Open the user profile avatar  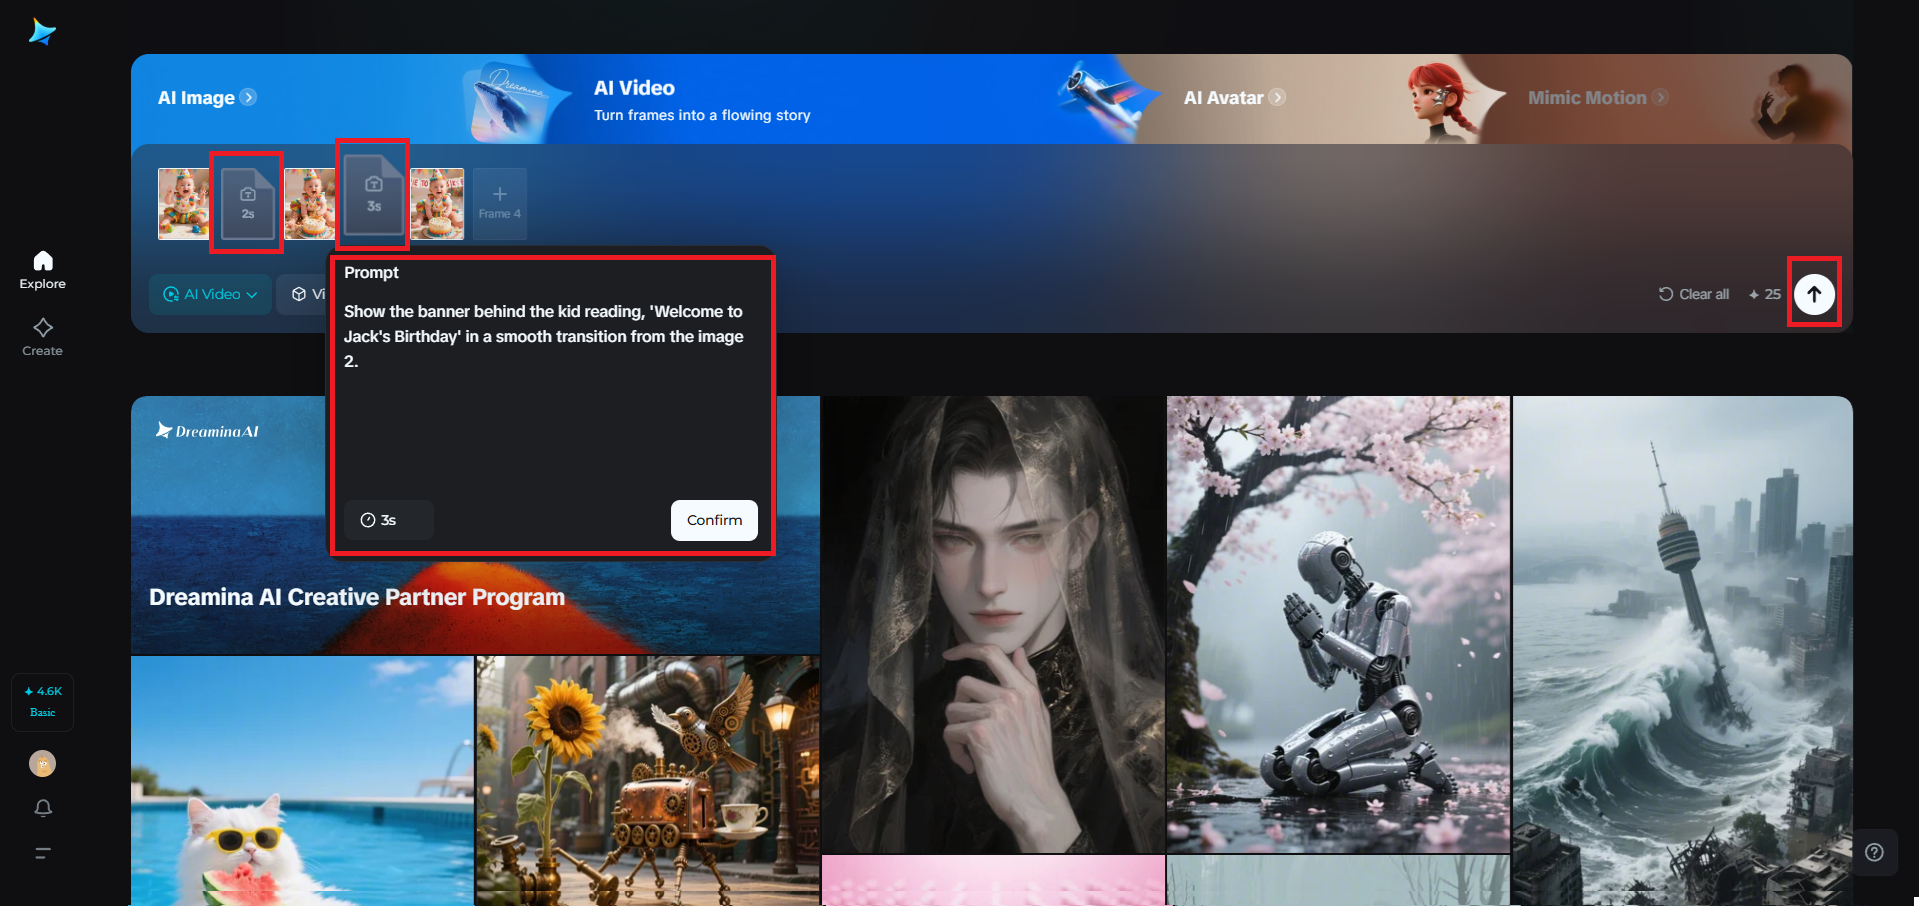point(42,764)
